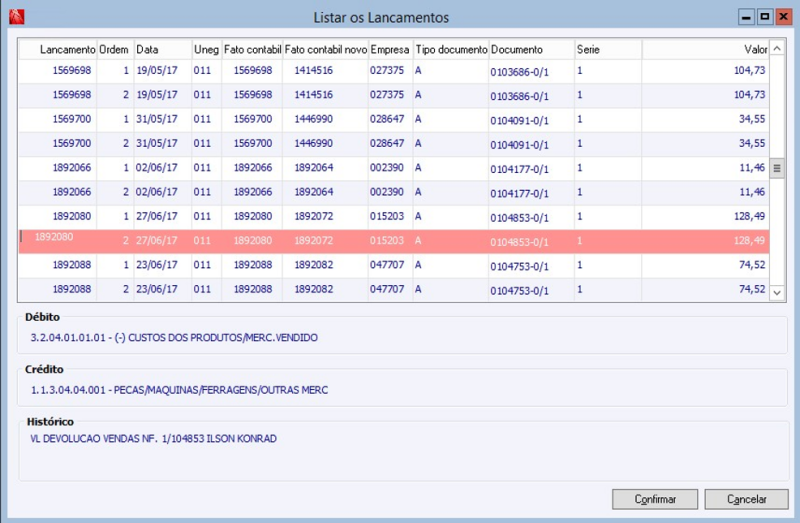Click date 31/05/17 in 1569700 Ordem 2 row
Image resolution: width=800 pixels, height=523 pixels.
tap(157, 143)
